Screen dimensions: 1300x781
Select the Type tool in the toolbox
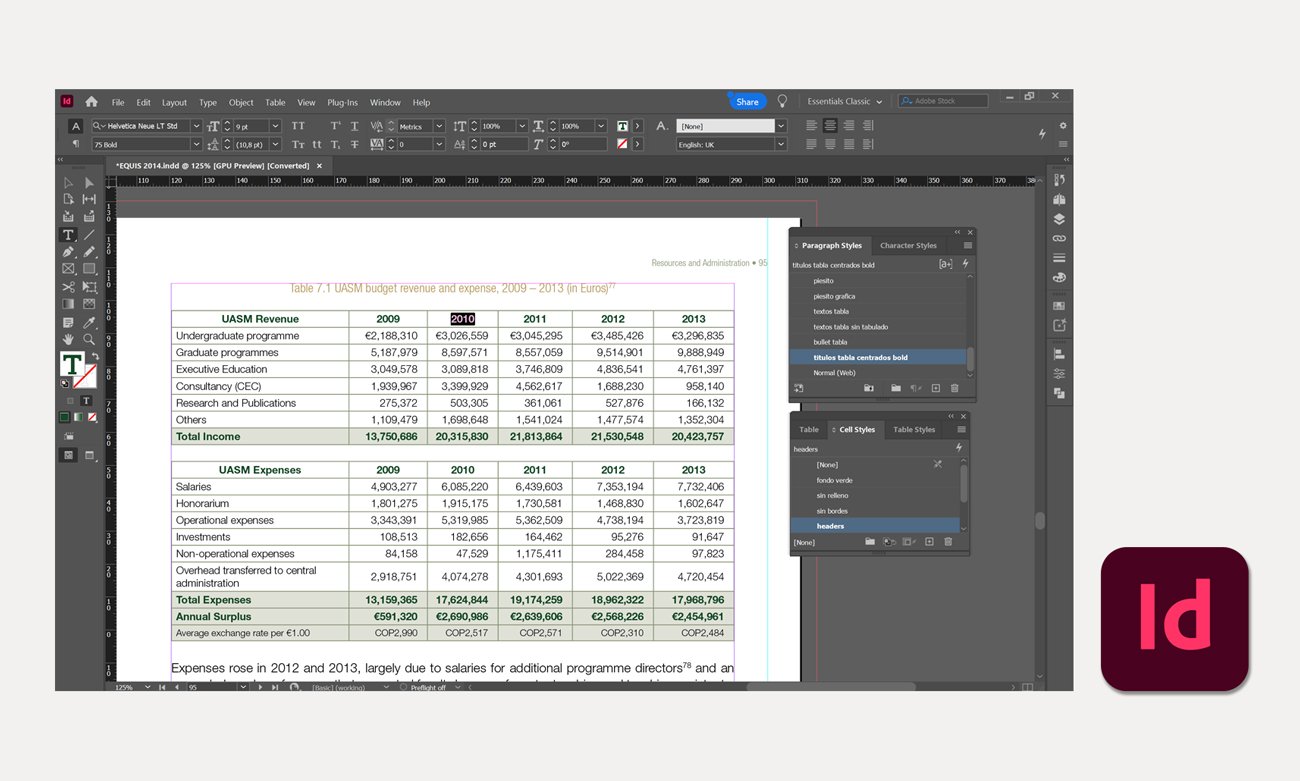coord(68,235)
